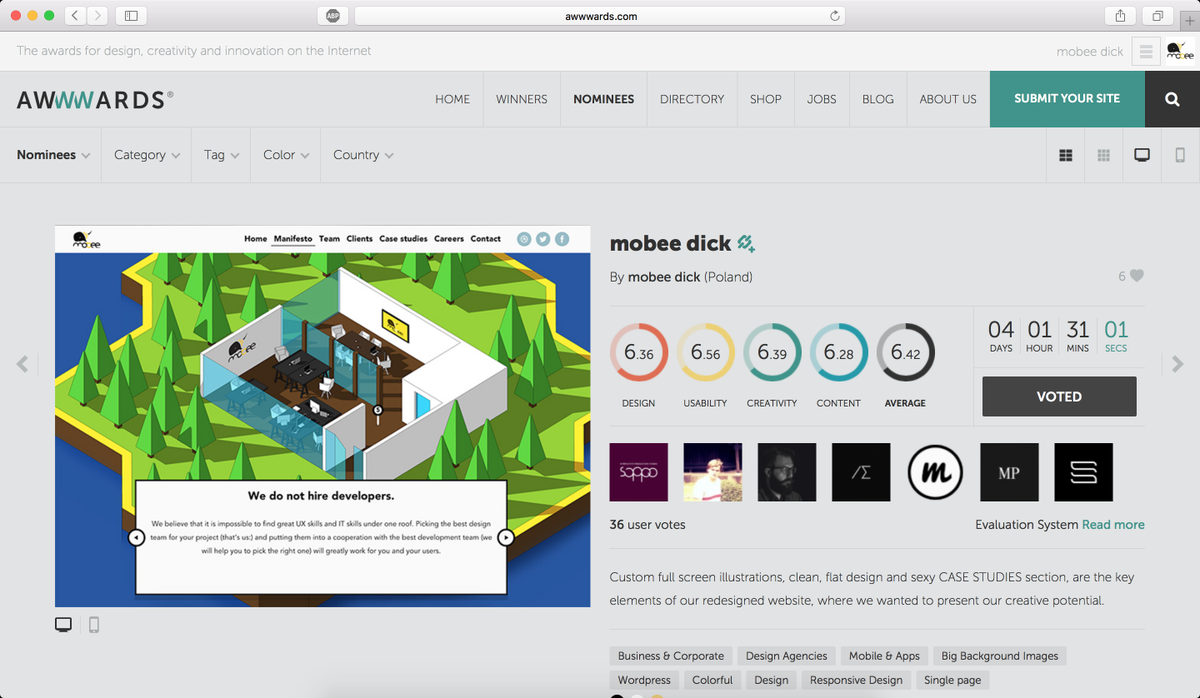Open the MP voter avatar
This screenshot has width=1200, height=698.
1009,472
